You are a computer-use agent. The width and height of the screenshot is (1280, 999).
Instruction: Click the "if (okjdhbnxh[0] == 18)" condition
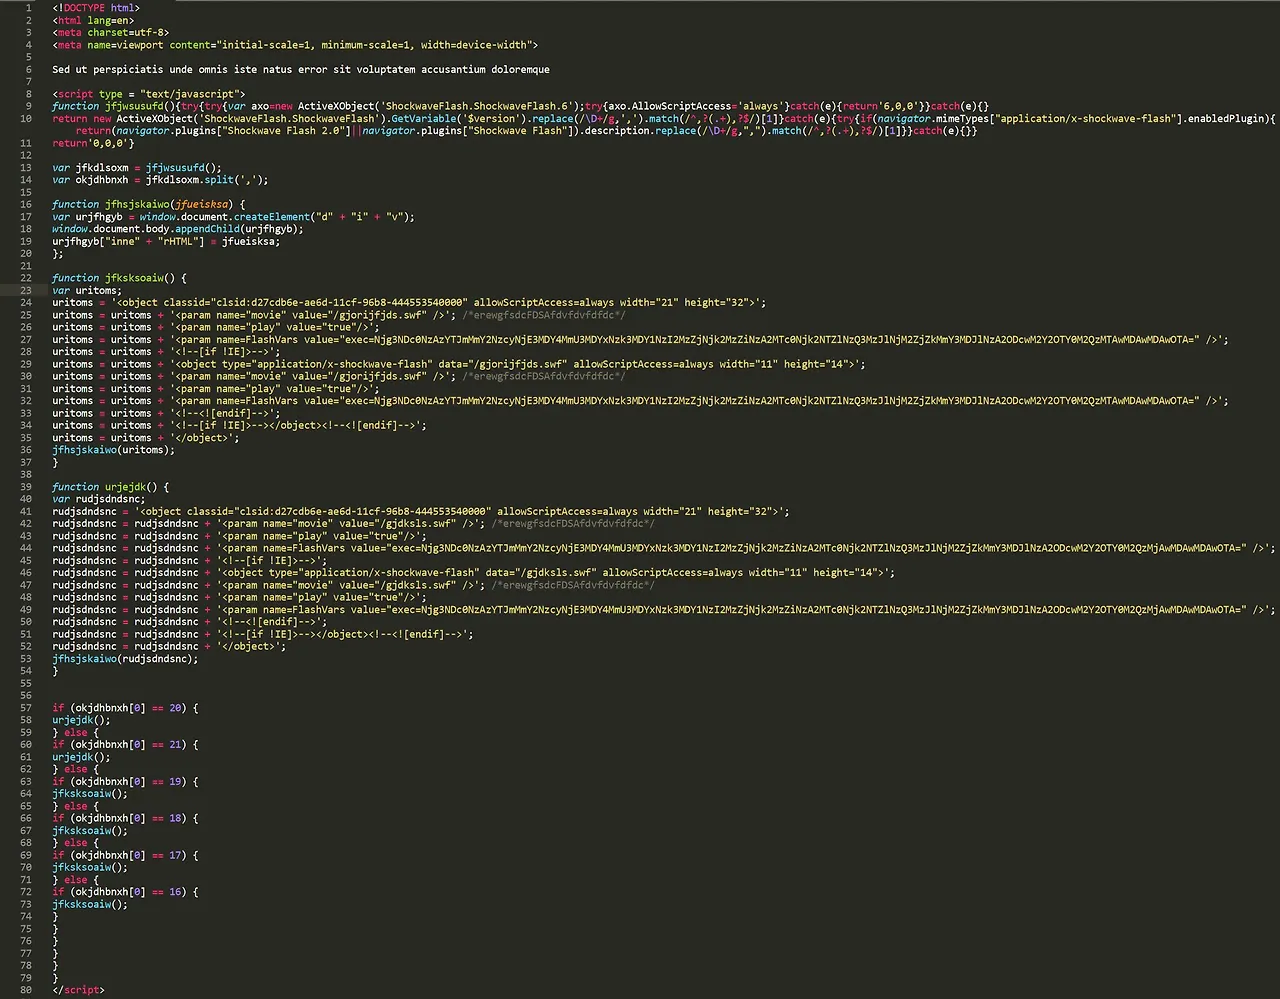coord(125,818)
